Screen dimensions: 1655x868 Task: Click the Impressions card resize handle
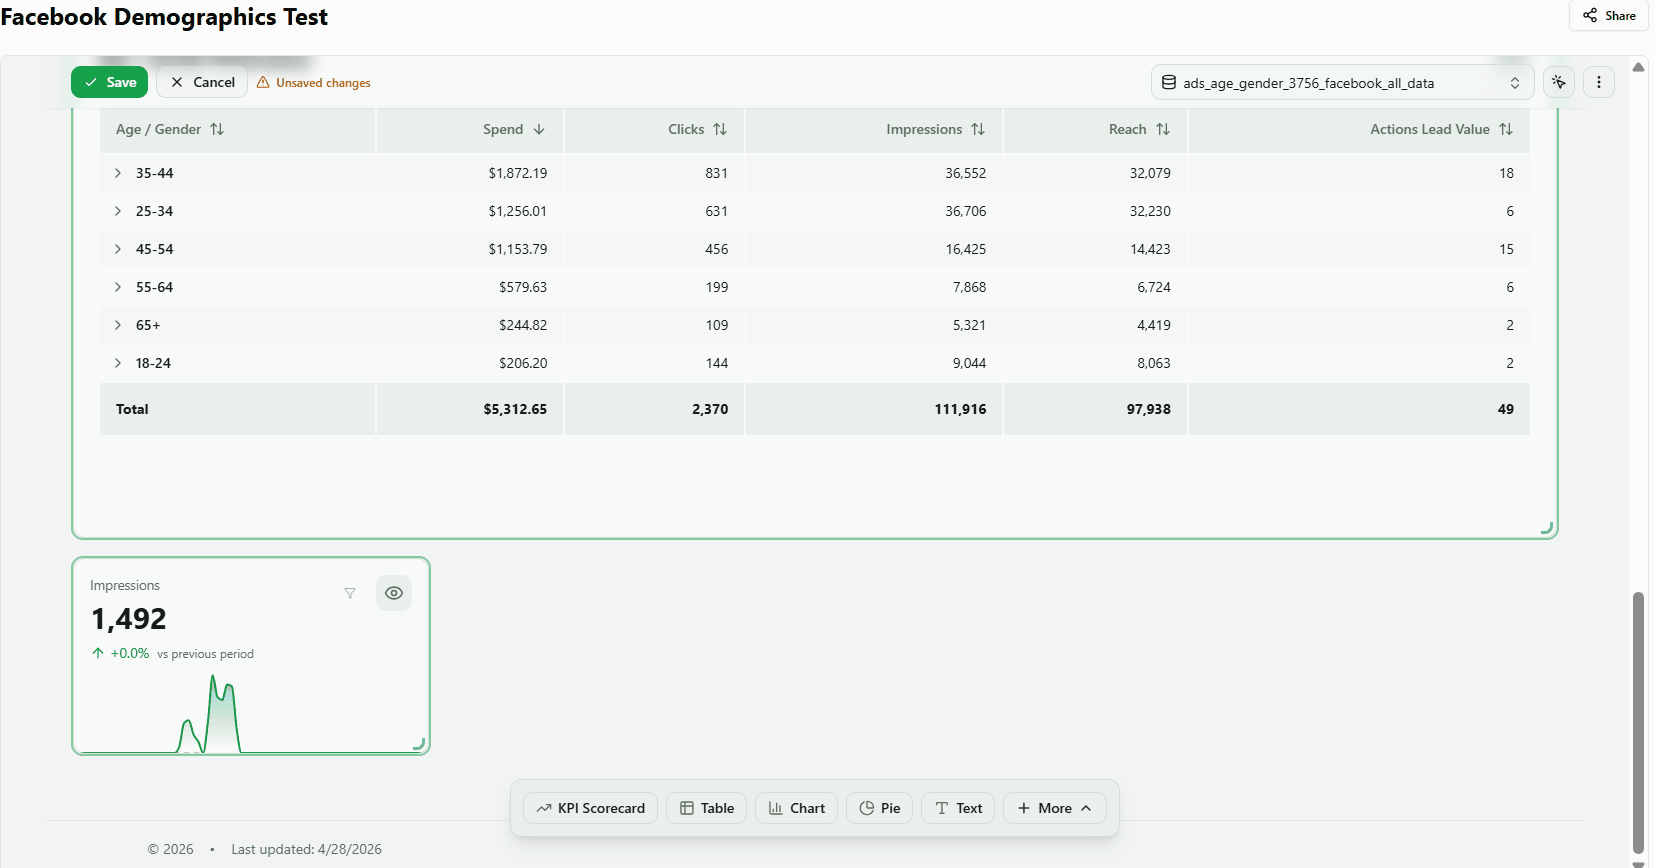[x=419, y=744]
